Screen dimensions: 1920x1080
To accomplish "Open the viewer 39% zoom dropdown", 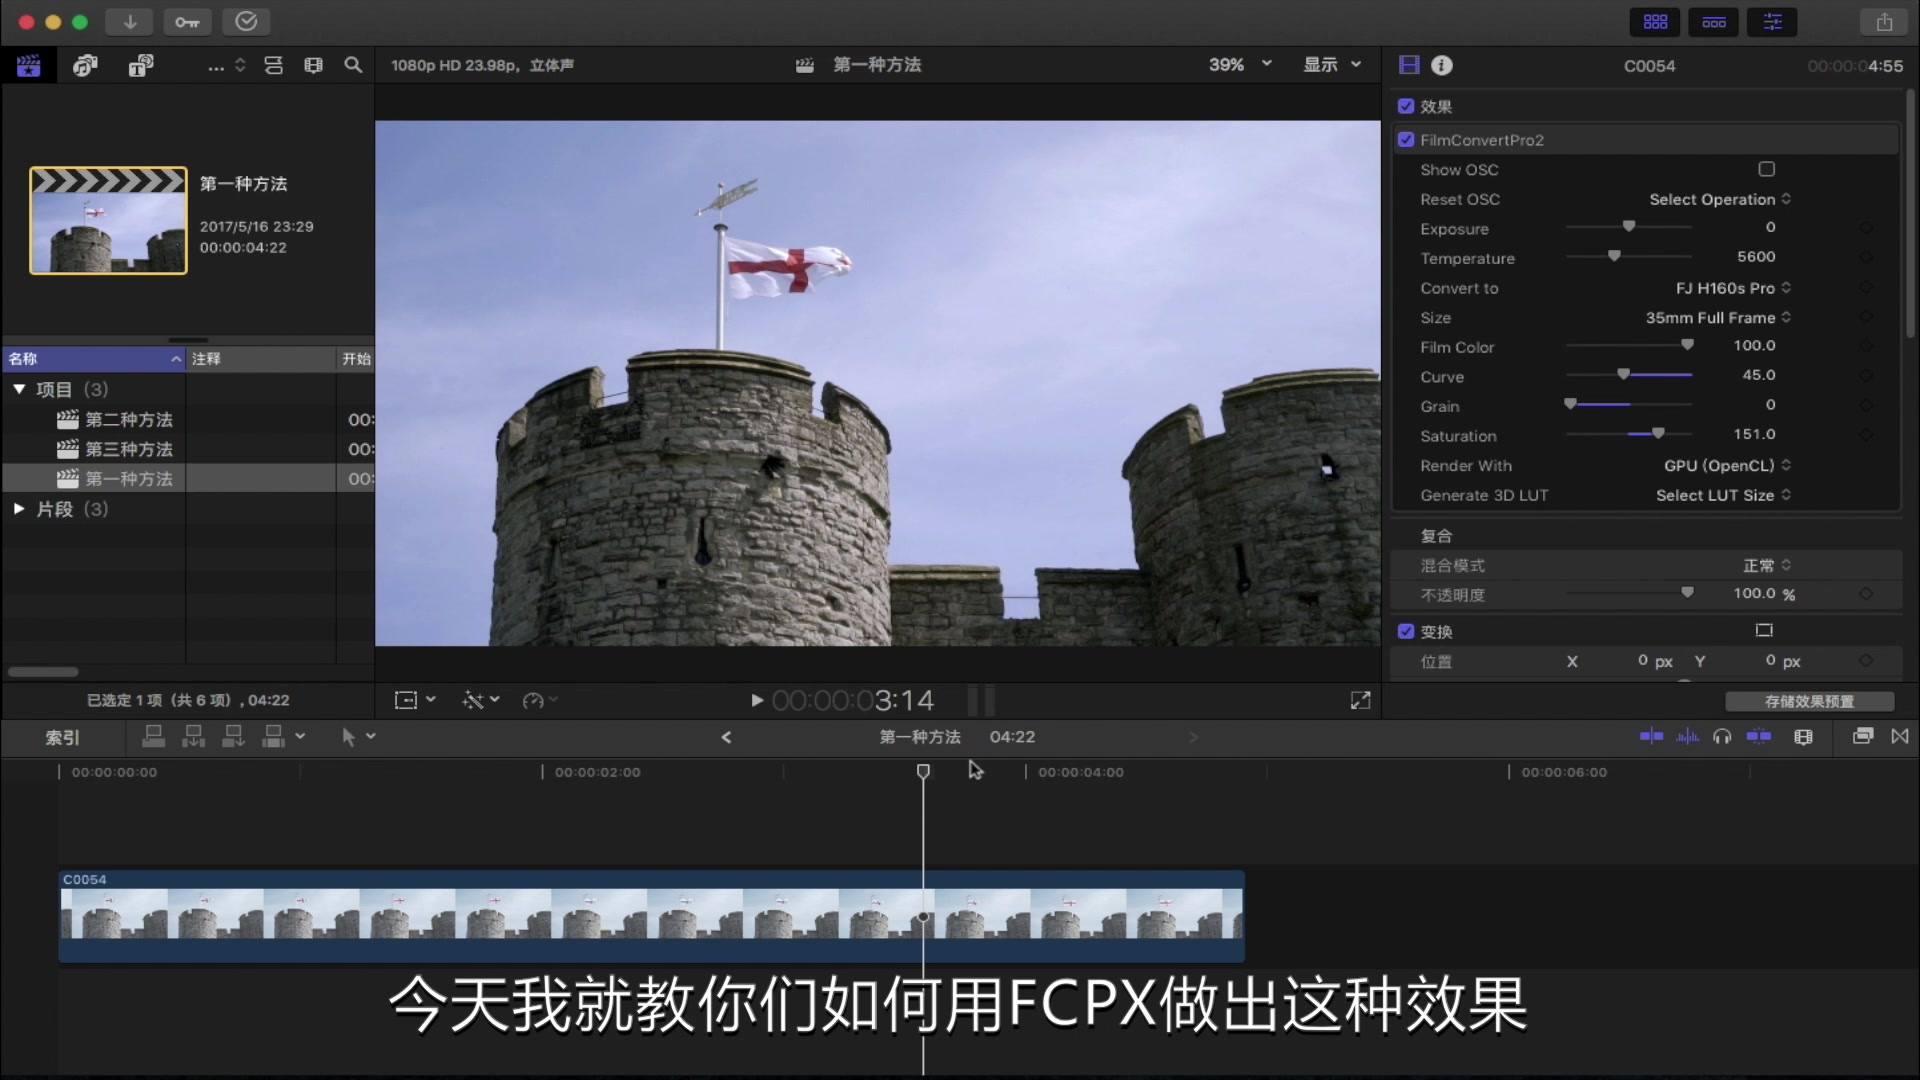I will point(1238,64).
